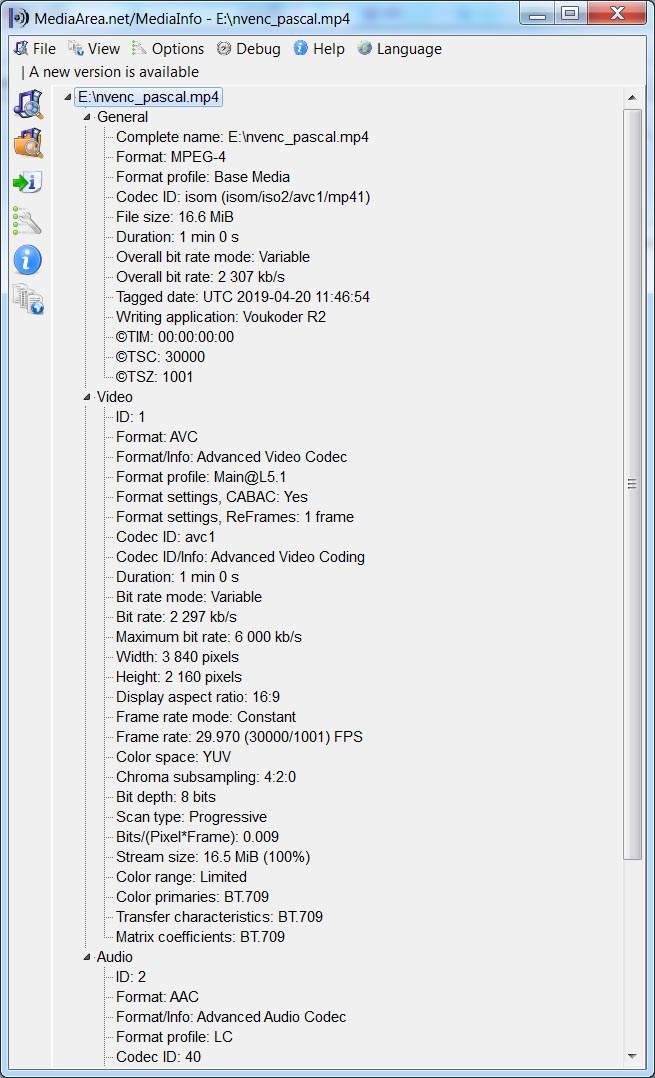655x1078 pixels.
Task: Select the General tree node label
Action: pyautogui.click(x=122, y=117)
